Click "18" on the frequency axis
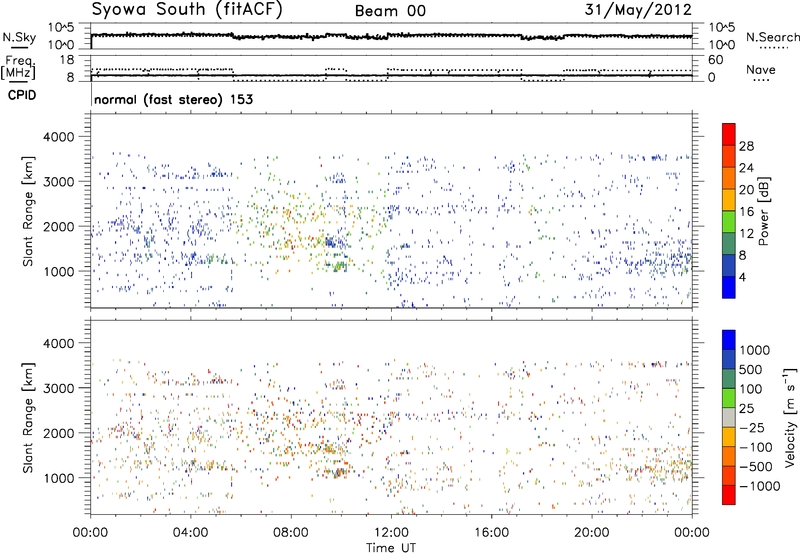 click(67, 60)
